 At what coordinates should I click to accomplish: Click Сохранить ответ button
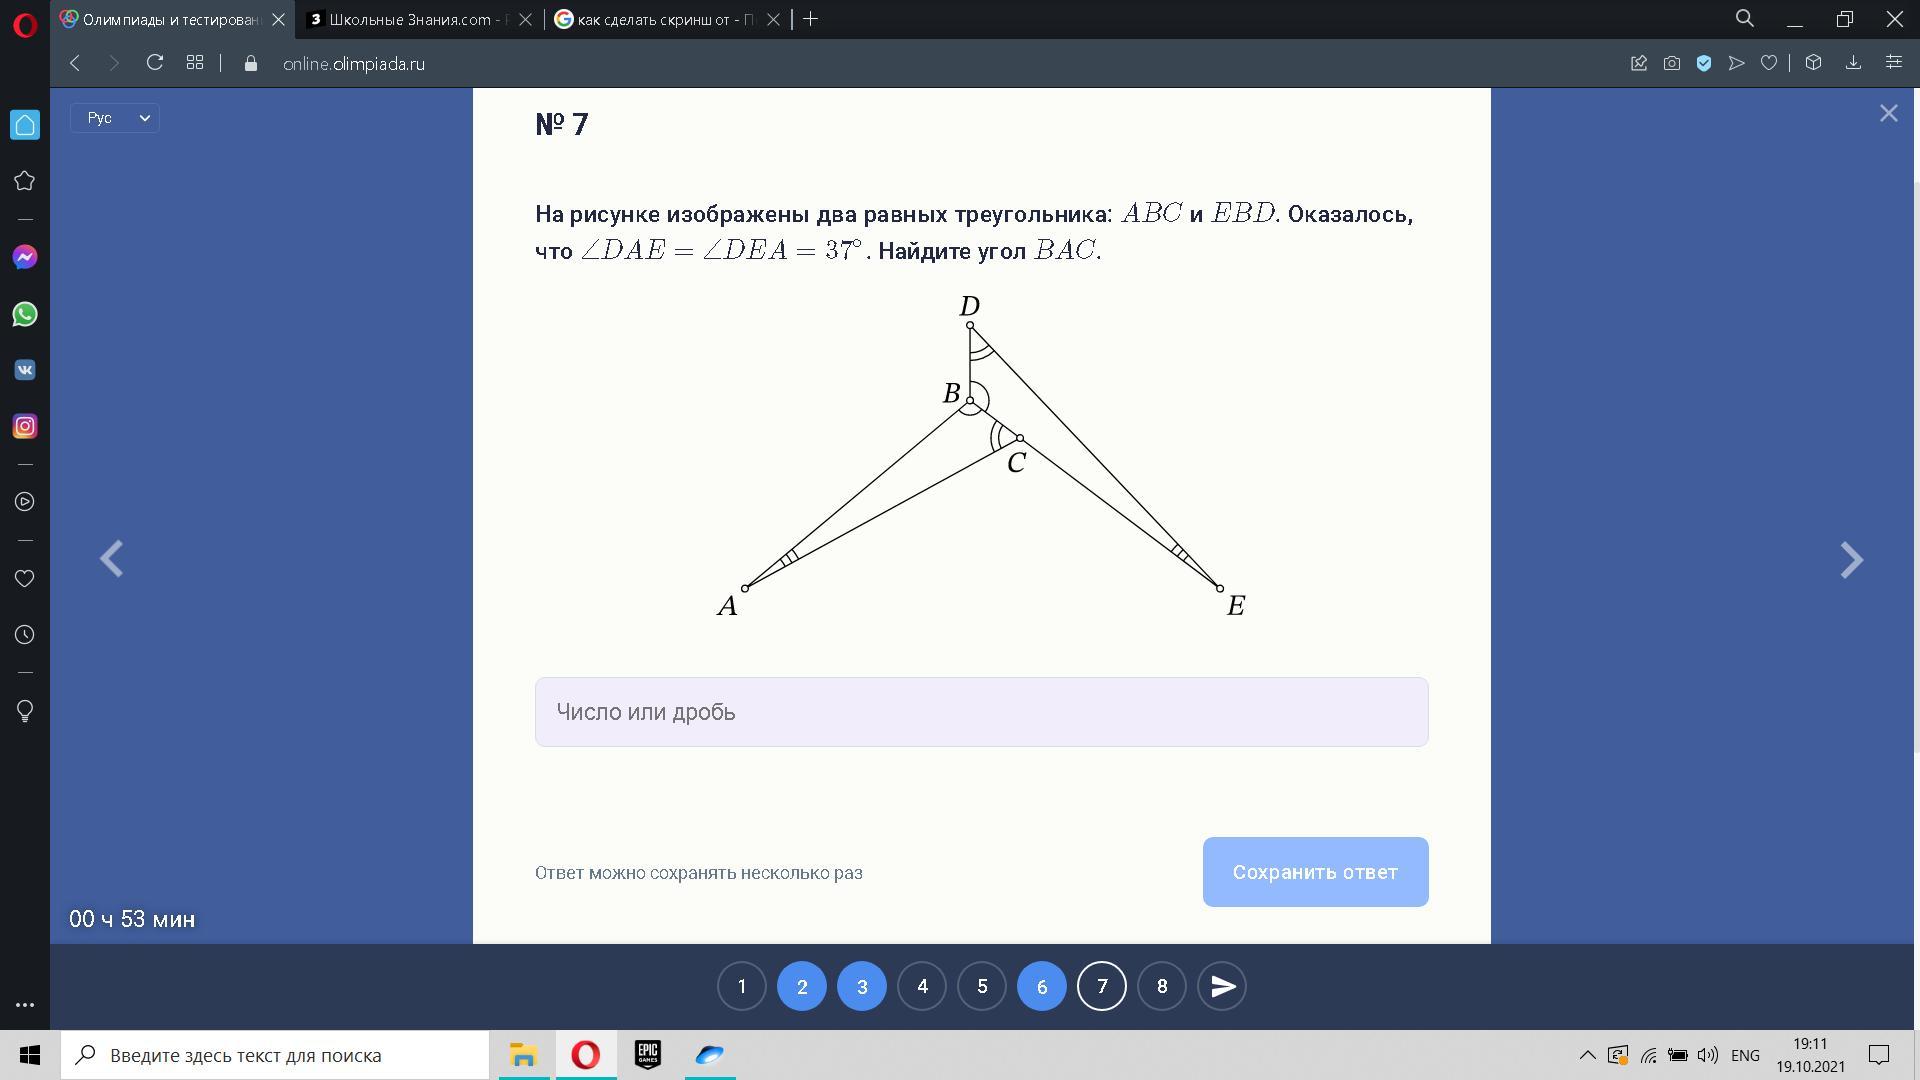point(1315,872)
